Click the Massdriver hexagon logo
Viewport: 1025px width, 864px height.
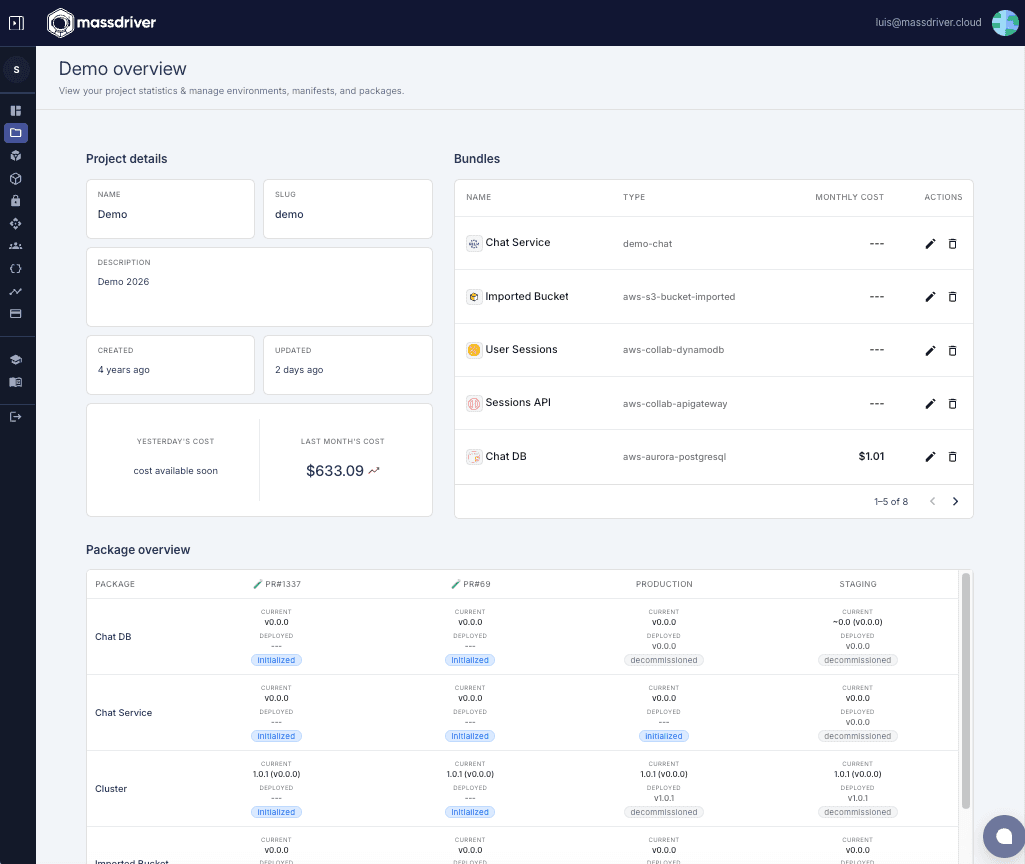click(58, 22)
